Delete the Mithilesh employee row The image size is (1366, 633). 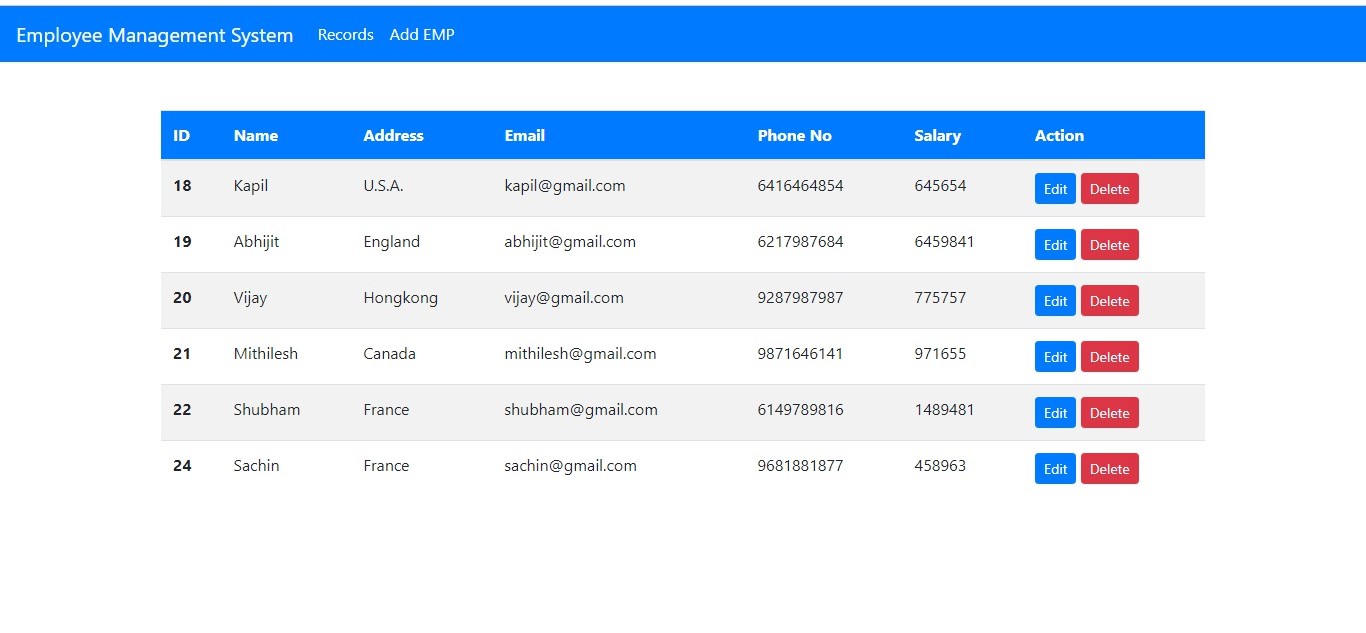point(1109,357)
